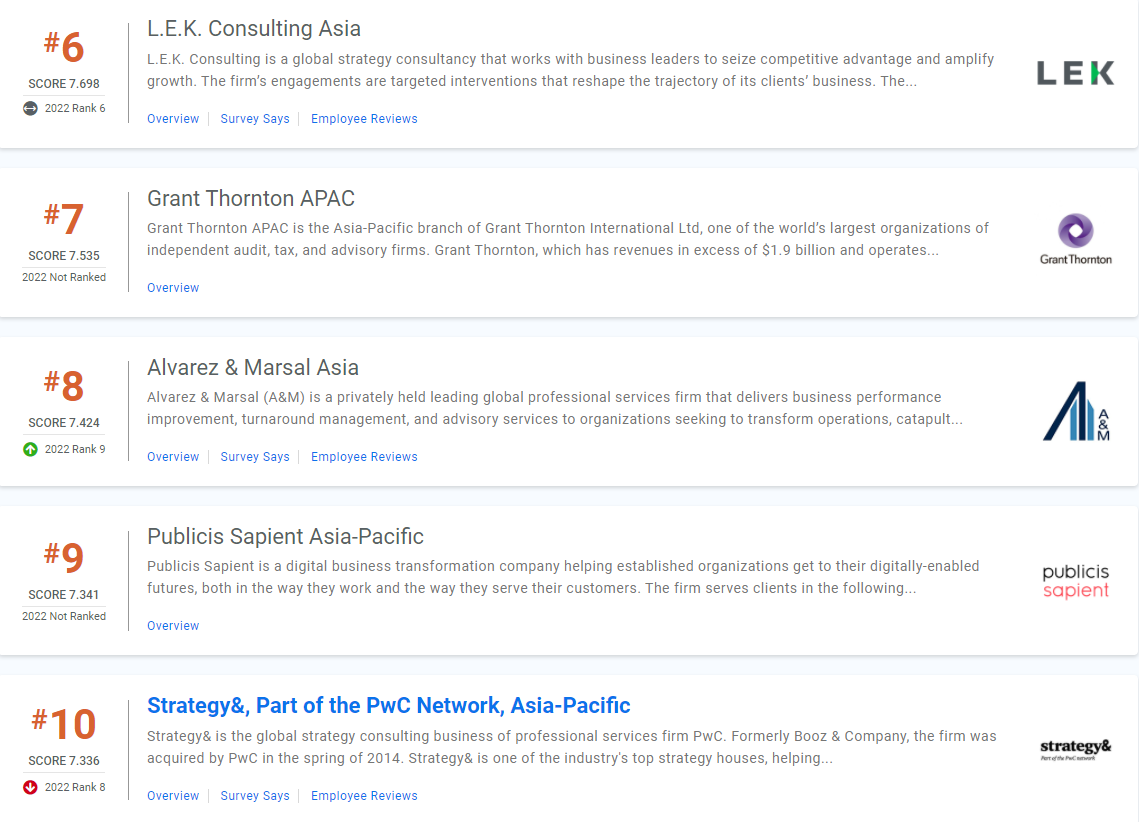
Task: Select the #10 rank number
Action: (x=64, y=723)
